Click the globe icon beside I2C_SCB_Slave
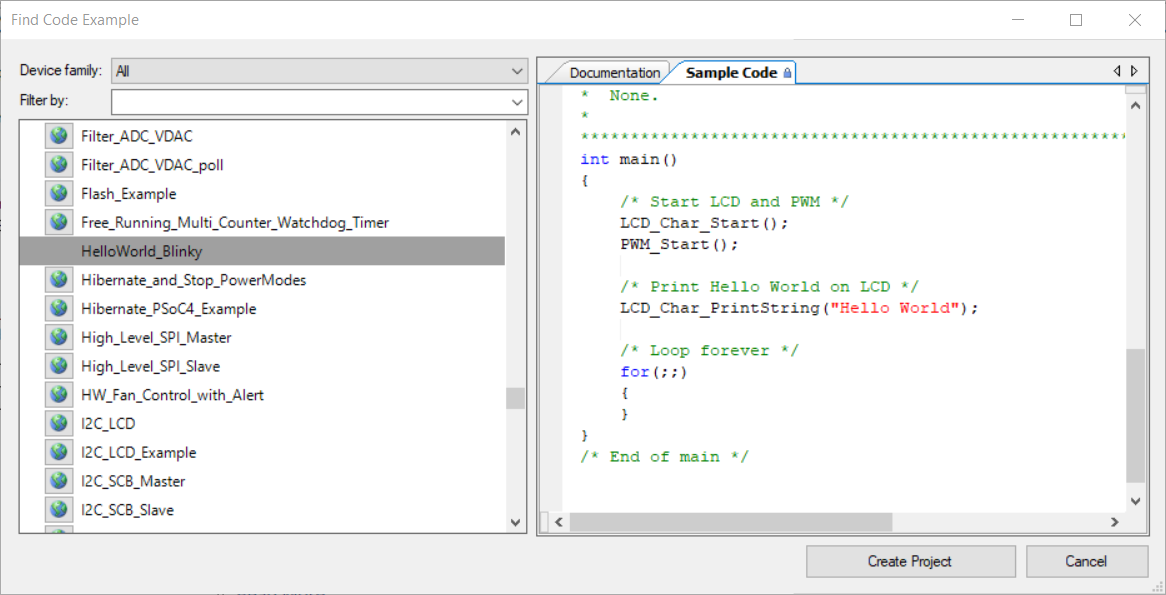This screenshot has width=1166, height=595. tap(58, 509)
